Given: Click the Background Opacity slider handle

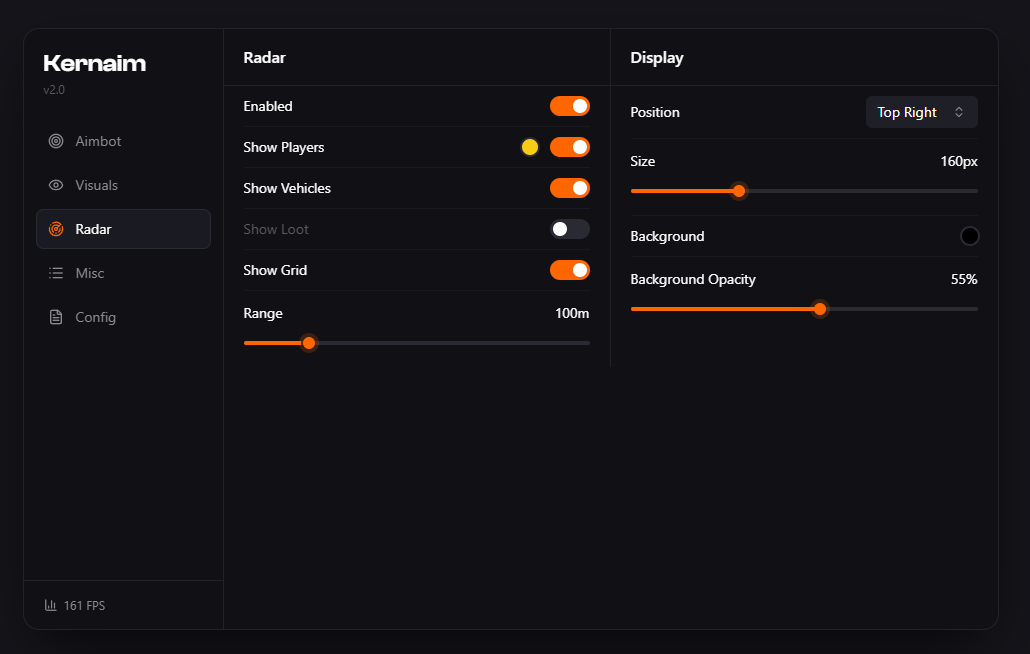Looking at the screenshot, I should tap(820, 309).
